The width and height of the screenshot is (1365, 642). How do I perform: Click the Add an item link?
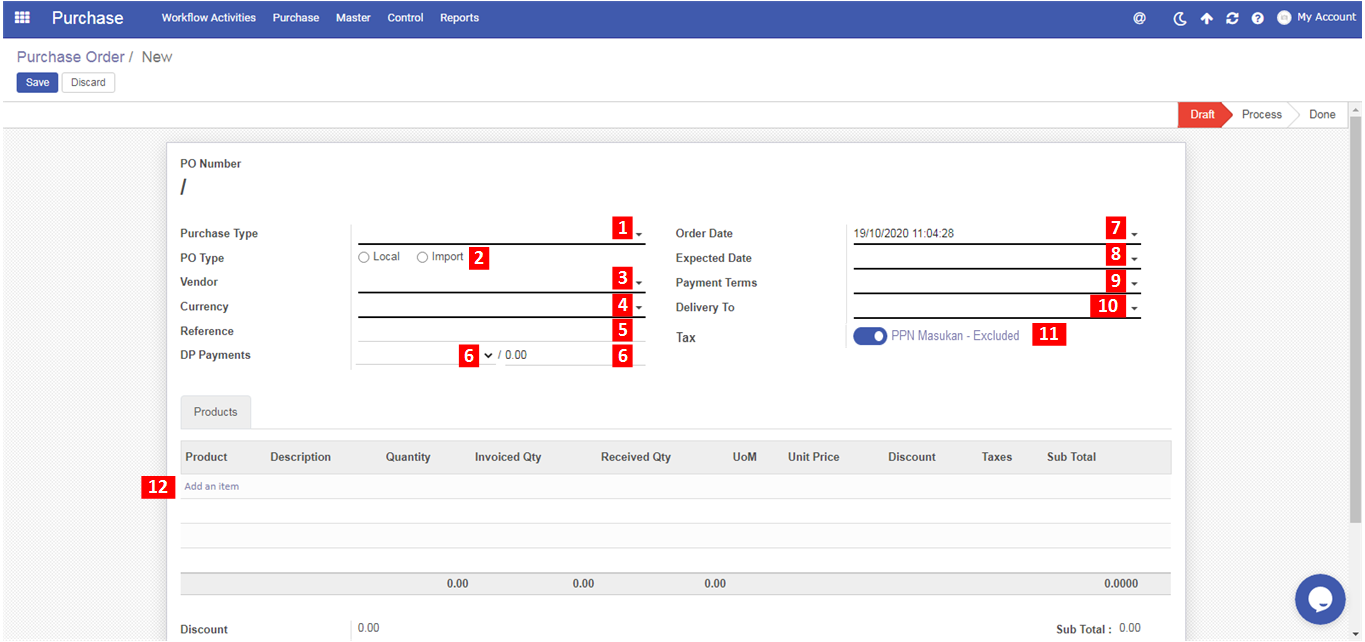click(x=212, y=487)
